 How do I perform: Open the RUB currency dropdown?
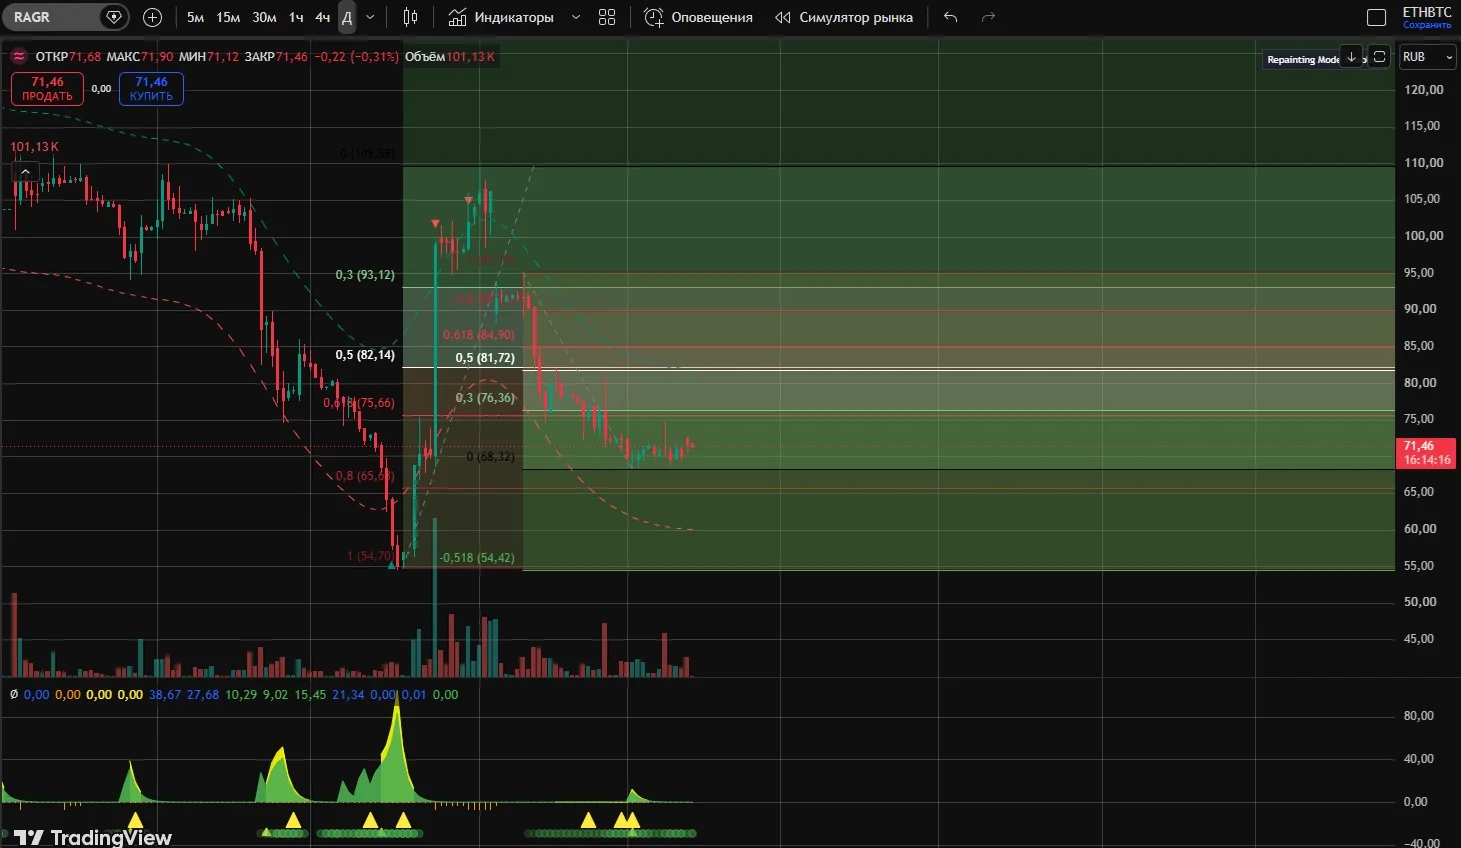click(1427, 57)
